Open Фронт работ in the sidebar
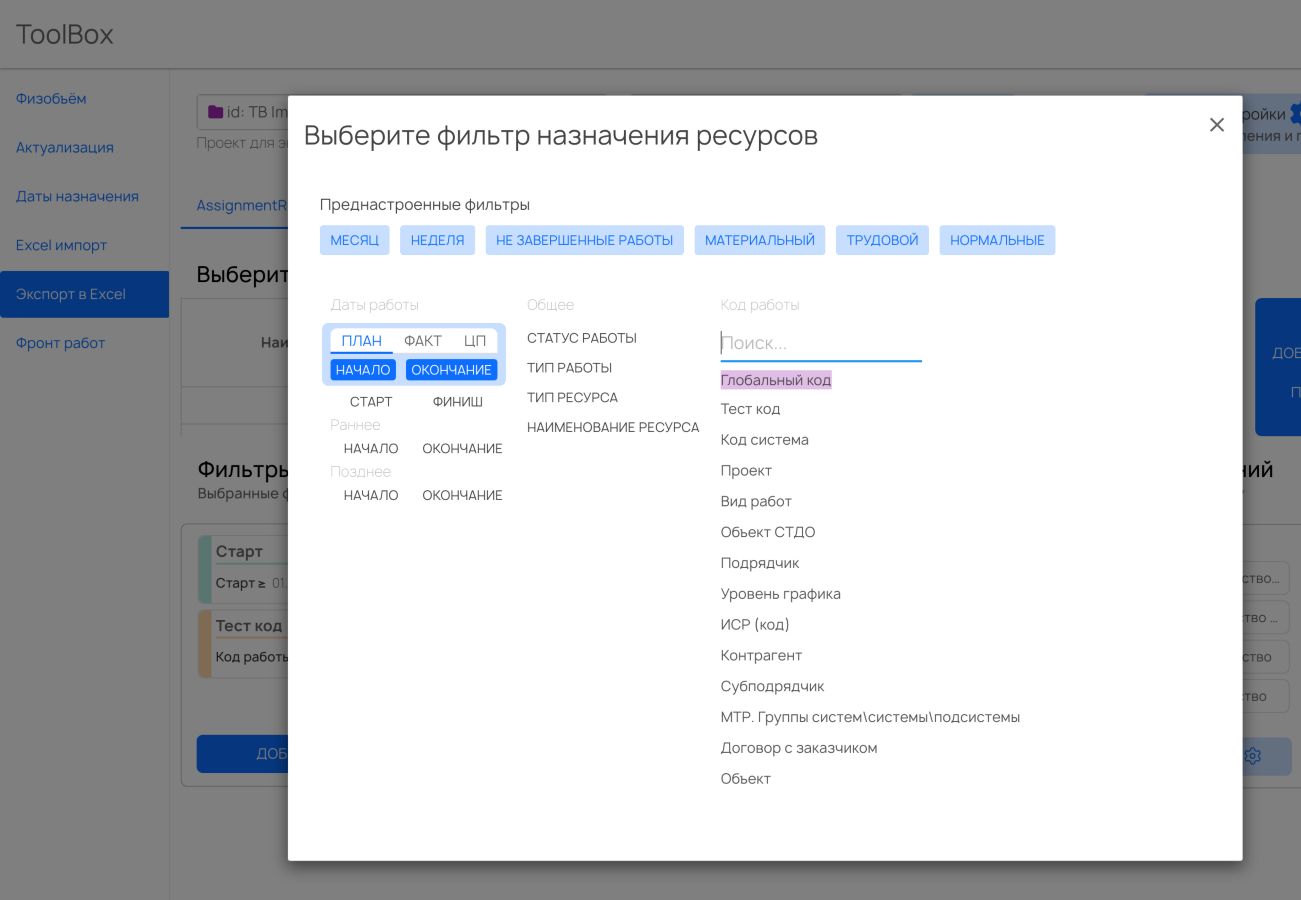Viewport: 1301px width, 900px height. [60, 343]
